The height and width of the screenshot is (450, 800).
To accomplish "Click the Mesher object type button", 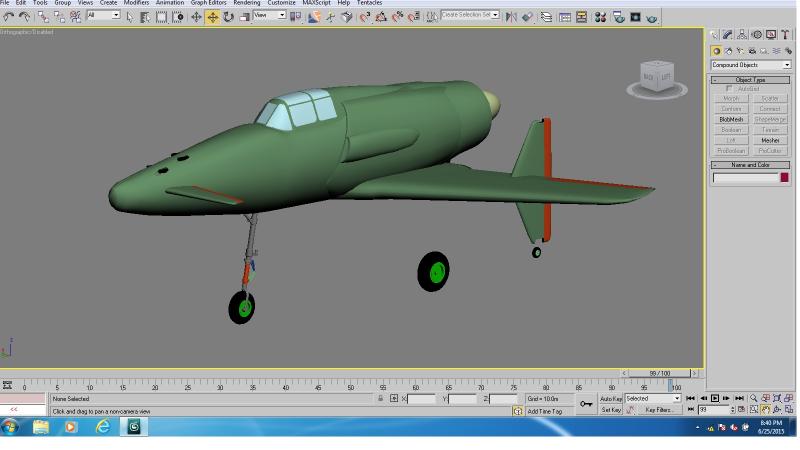I will (770, 140).
